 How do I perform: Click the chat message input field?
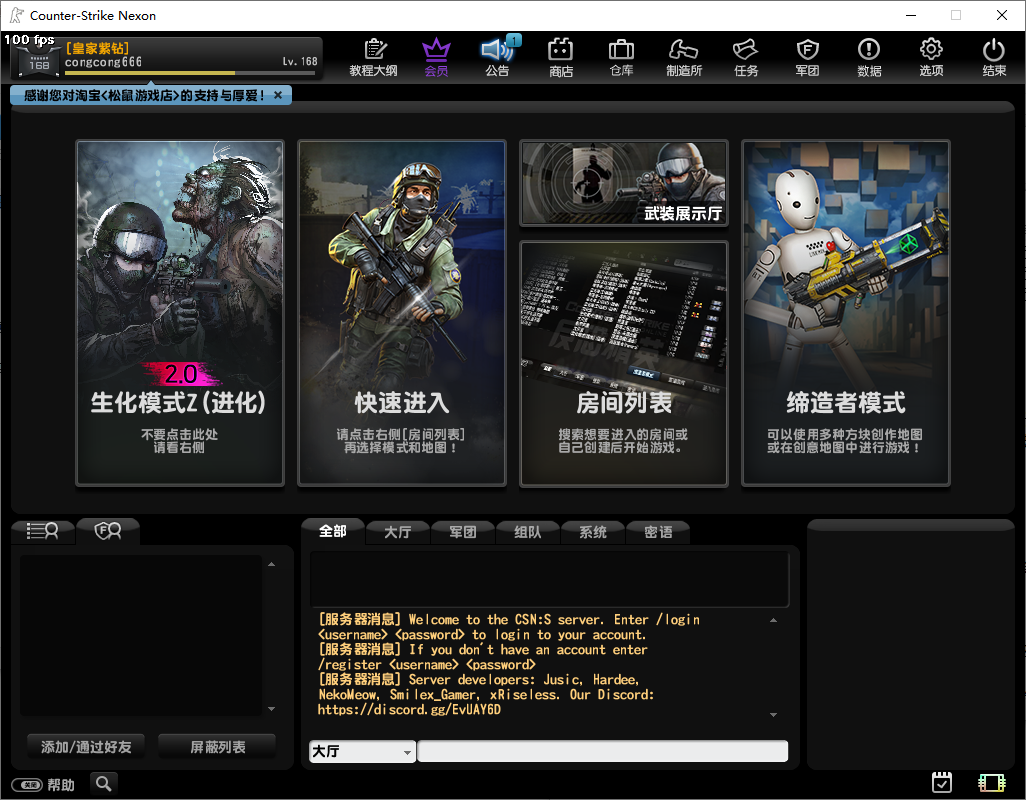(x=602, y=752)
